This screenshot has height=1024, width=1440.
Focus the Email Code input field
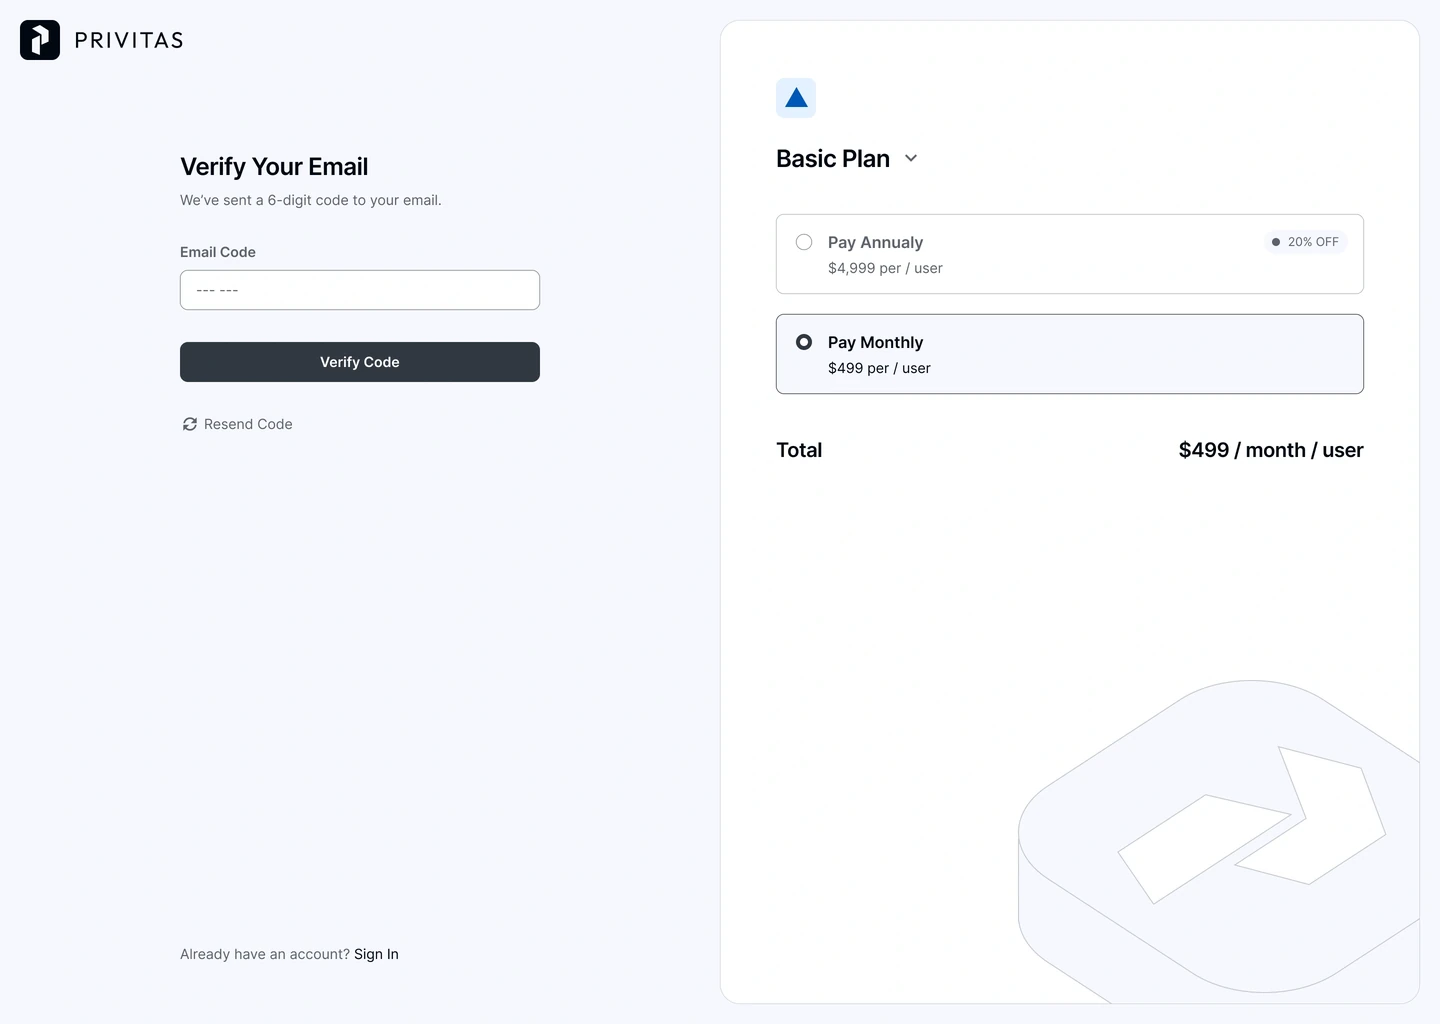360,290
